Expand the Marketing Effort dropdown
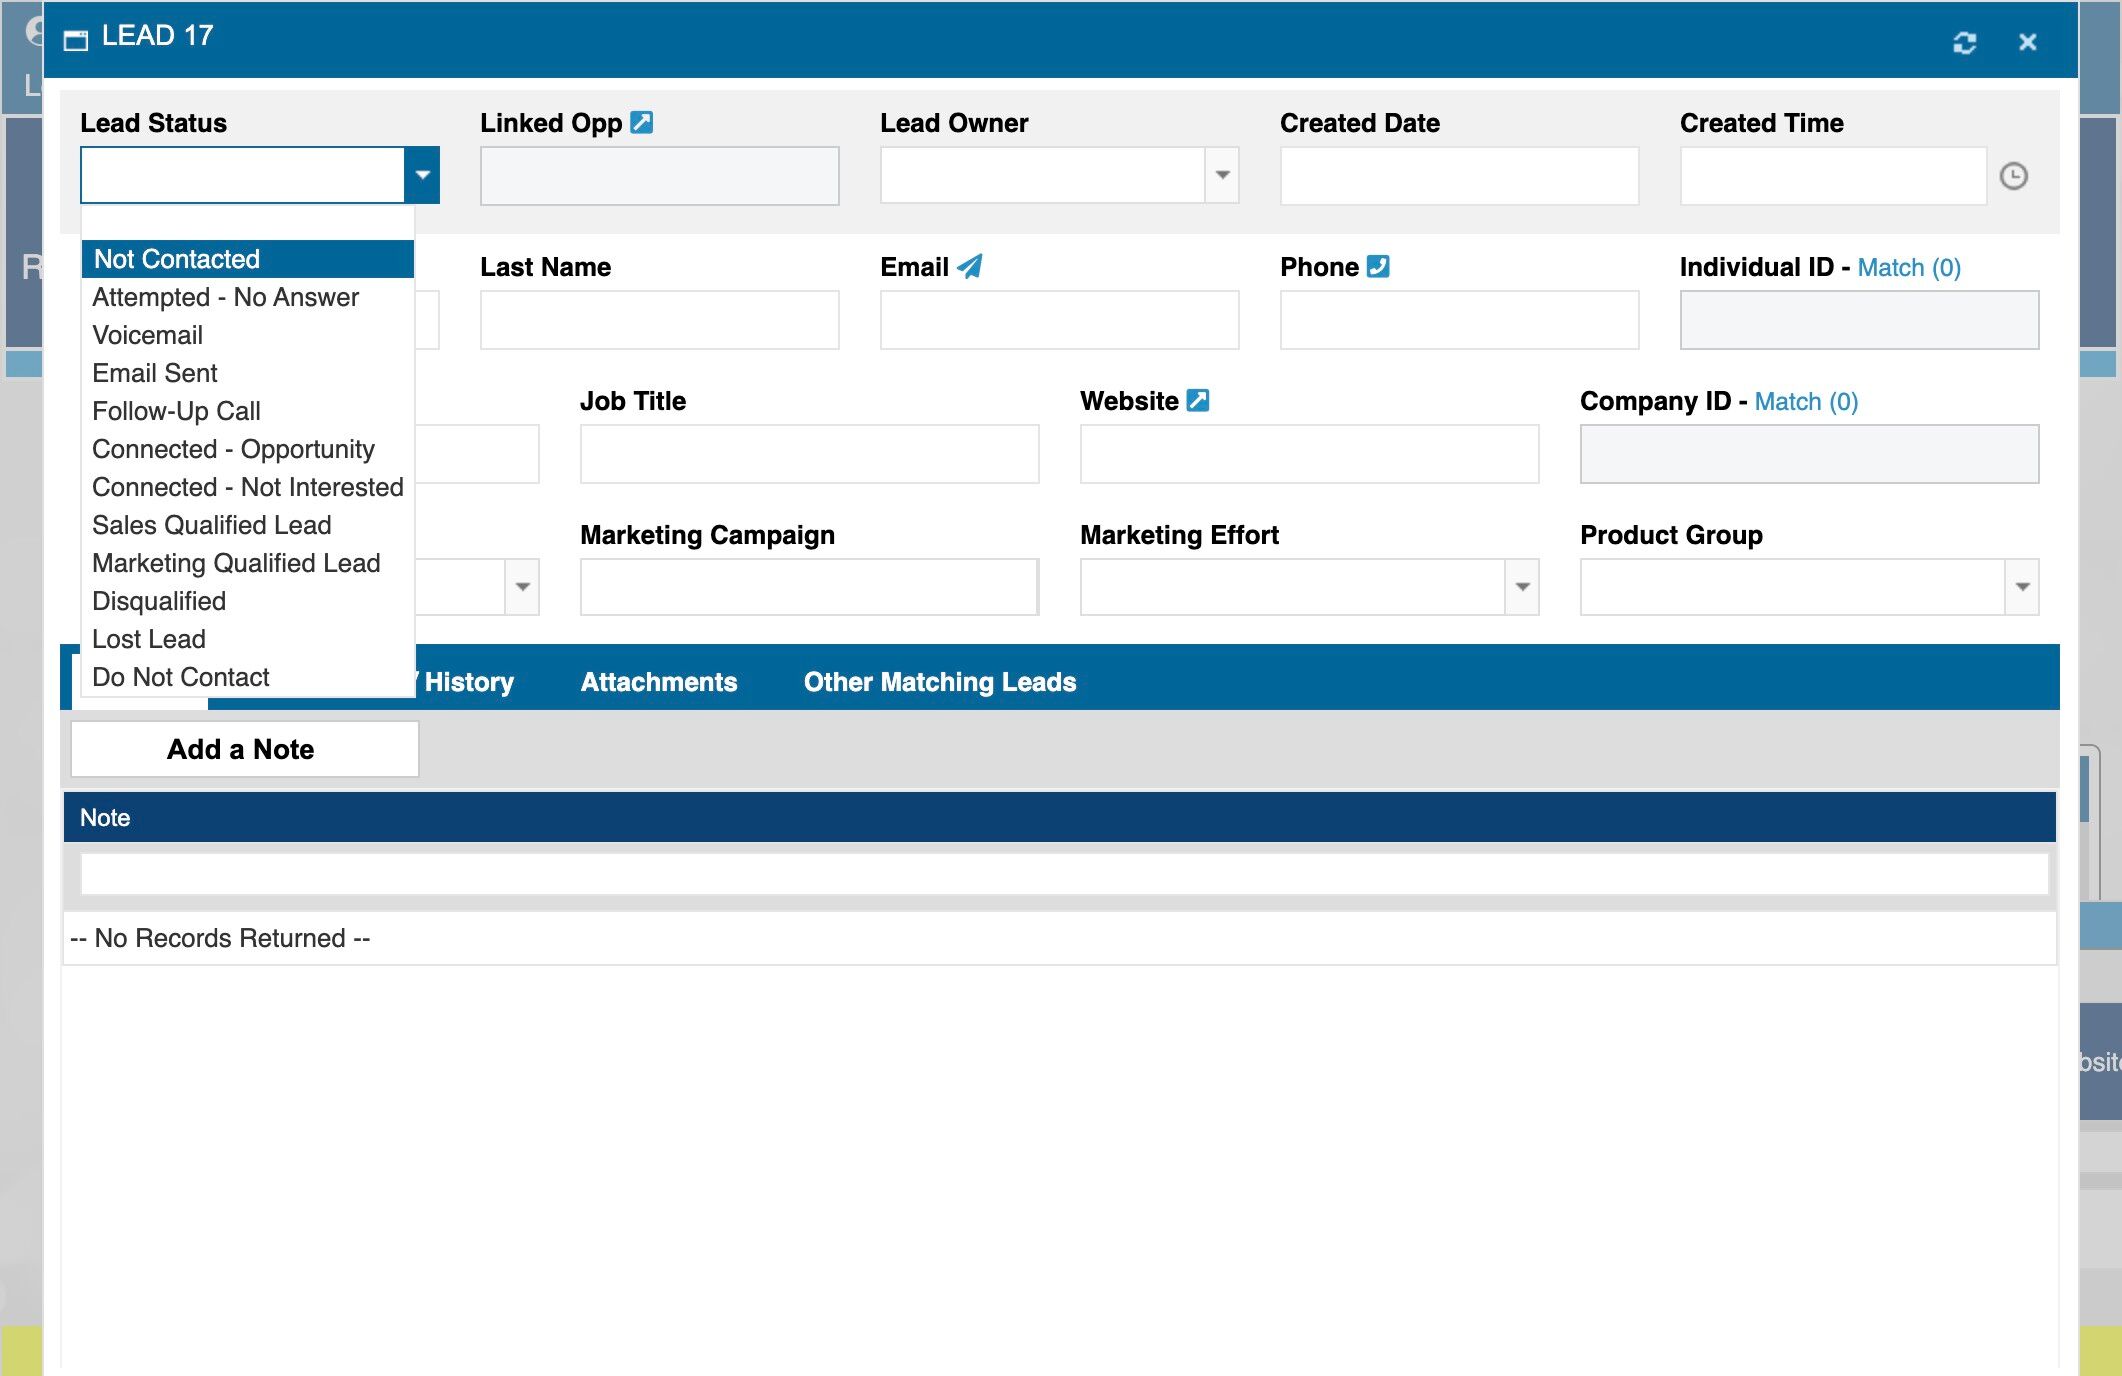The image size is (2122, 1376). pos(1522,587)
